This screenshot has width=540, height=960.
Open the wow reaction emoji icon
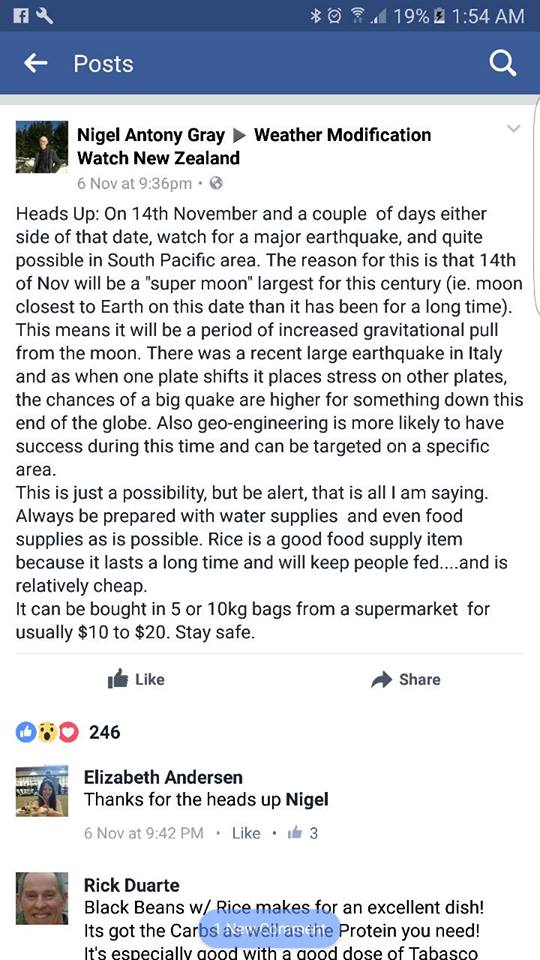(47, 732)
